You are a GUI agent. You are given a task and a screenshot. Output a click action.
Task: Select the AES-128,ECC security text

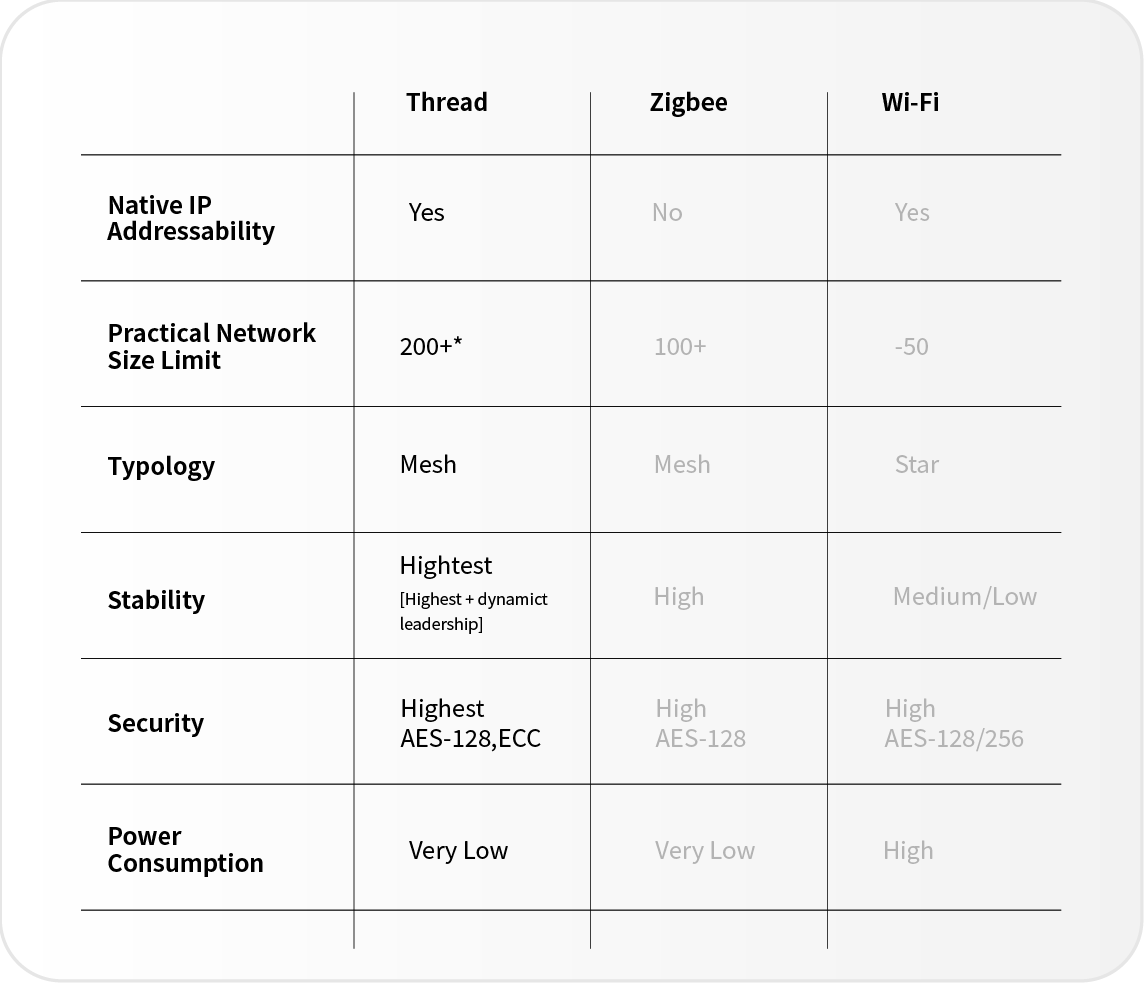pyautogui.click(x=470, y=739)
